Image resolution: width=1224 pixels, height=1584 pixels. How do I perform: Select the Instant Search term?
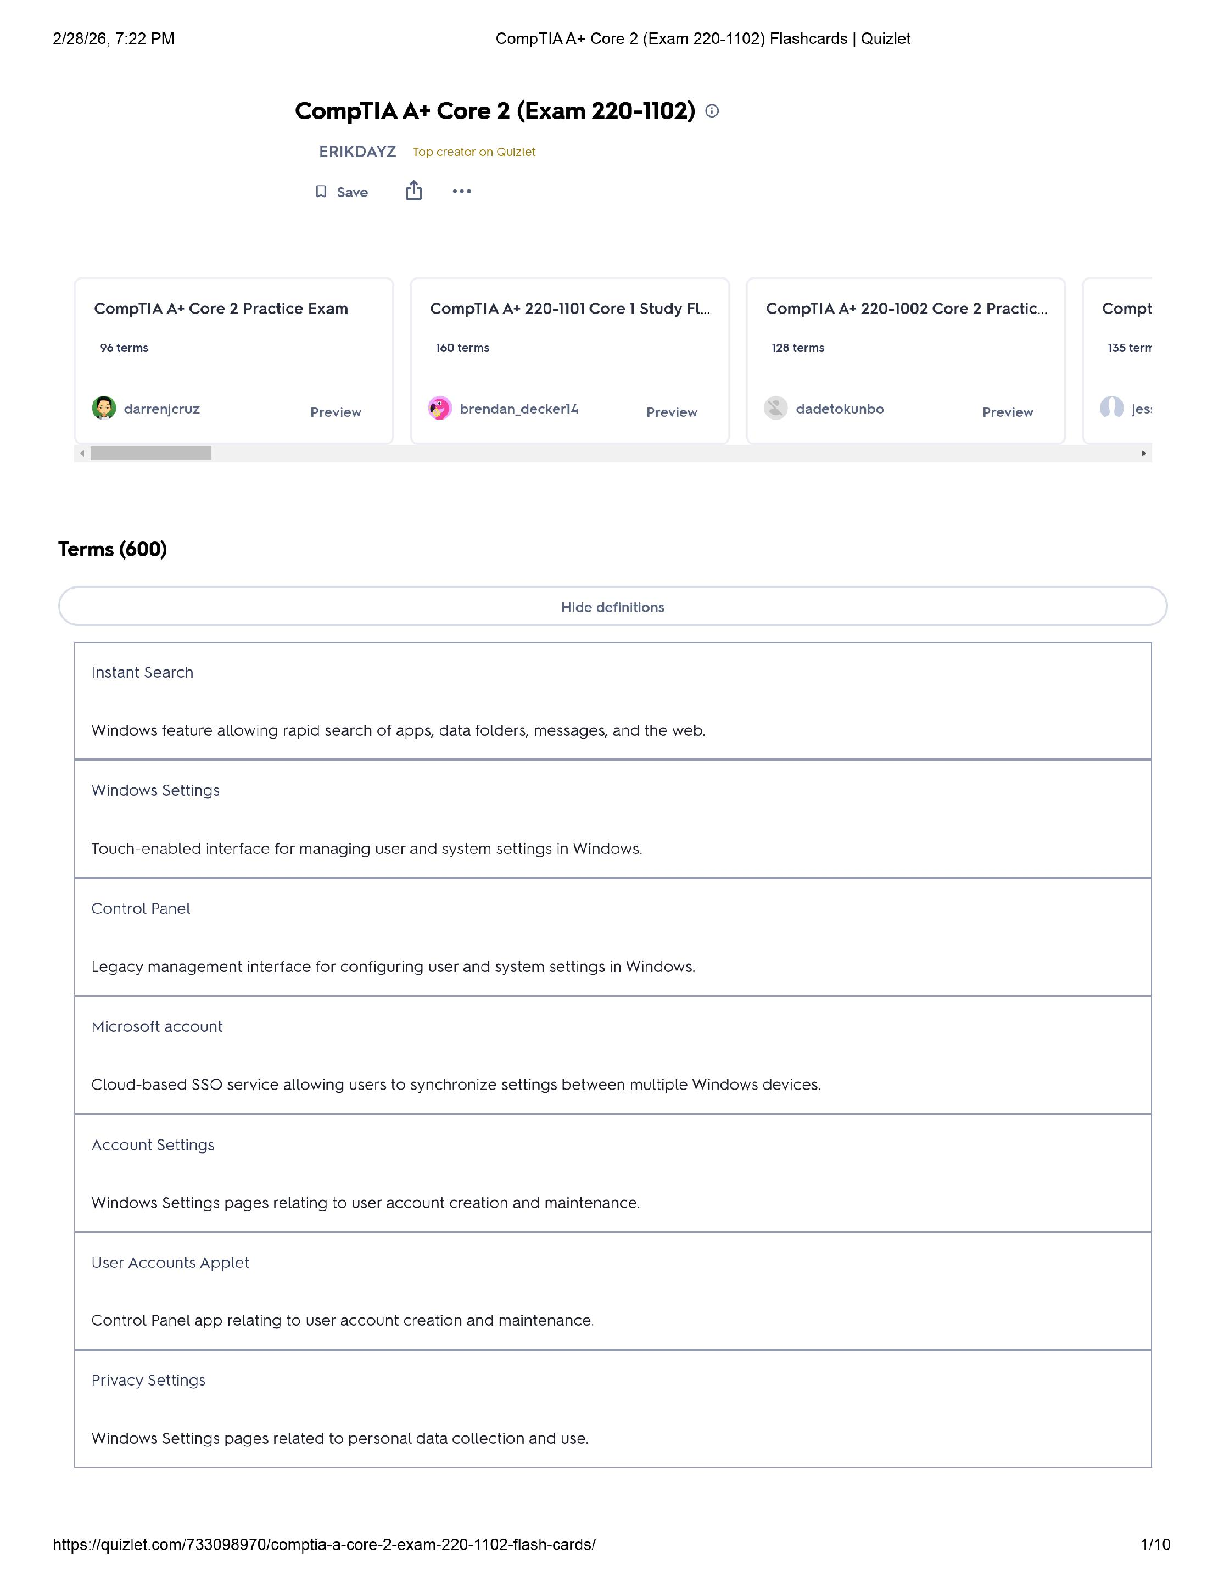[142, 673]
